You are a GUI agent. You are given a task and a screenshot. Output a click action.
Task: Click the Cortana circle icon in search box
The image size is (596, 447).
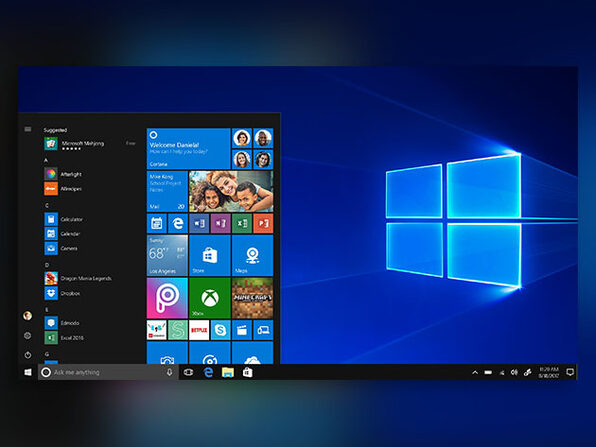coord(46,372)
